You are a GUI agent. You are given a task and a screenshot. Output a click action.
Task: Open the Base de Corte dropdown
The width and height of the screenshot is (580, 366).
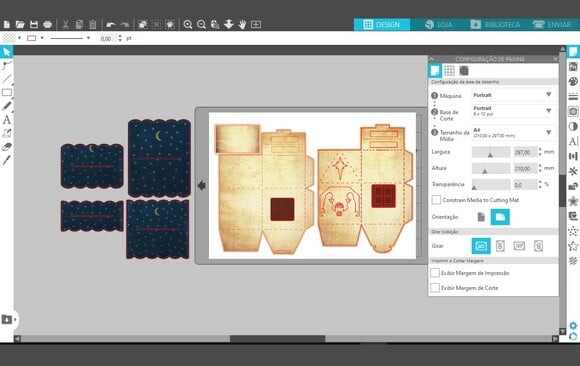tap(514, 111)
